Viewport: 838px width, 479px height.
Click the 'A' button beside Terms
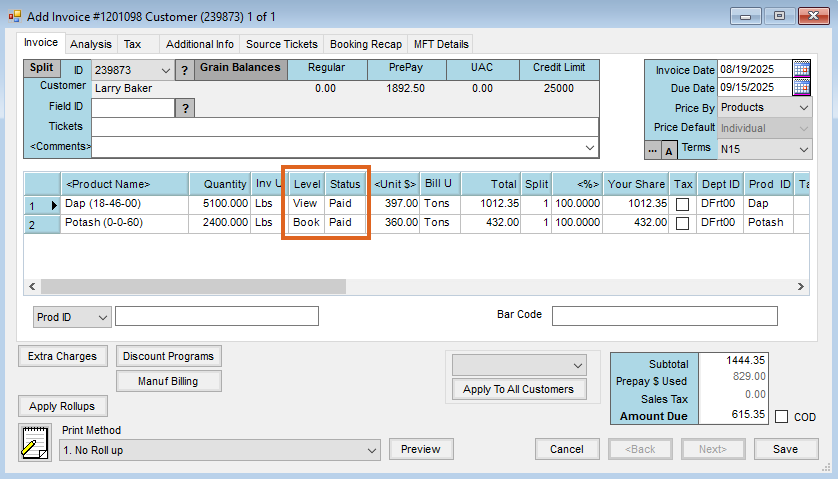669,150
